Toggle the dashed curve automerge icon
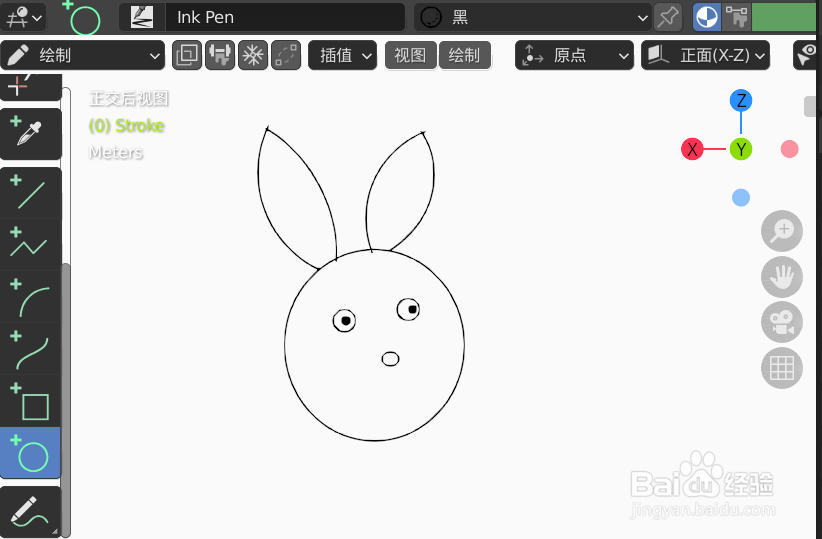This screenshot has height=539, width=822. point(286,55)
